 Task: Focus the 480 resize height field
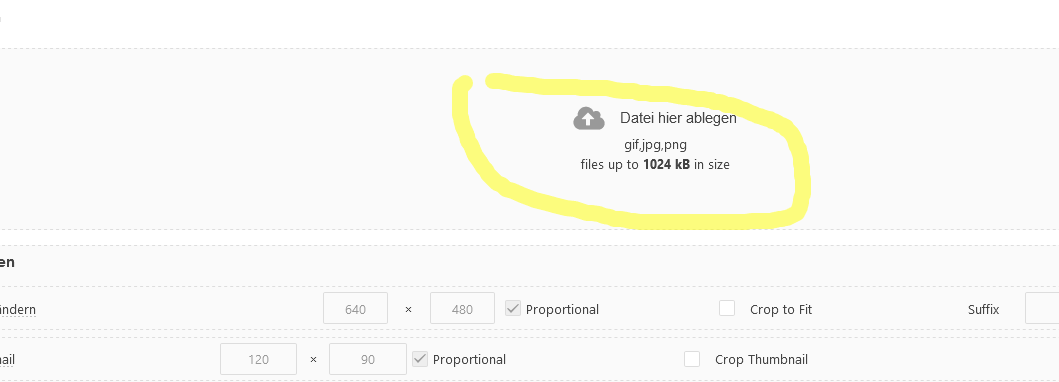coord(462,308)
